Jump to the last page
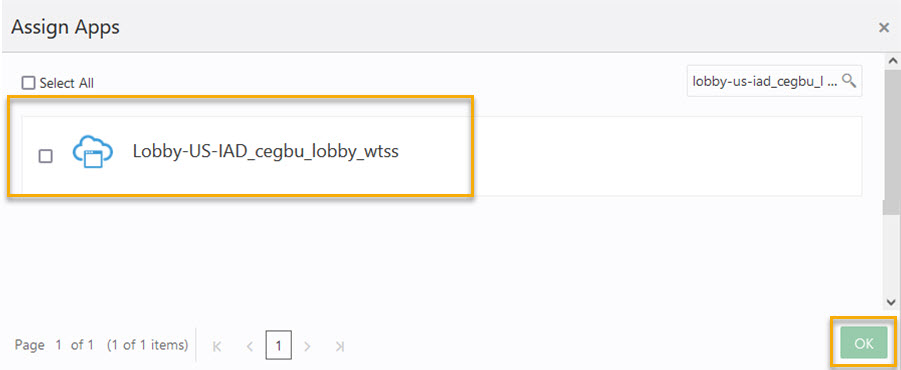 (x=340, y=346)
